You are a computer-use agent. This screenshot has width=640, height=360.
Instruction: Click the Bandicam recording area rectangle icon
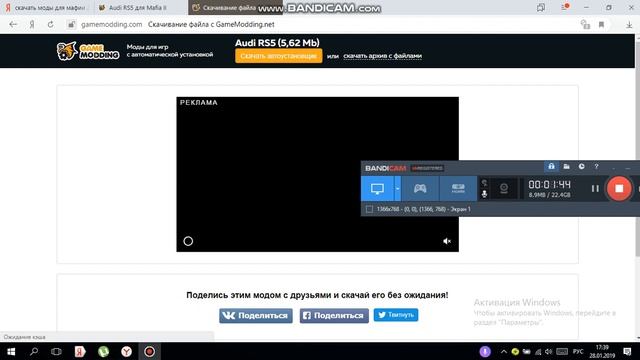pyautogui.click(x=369, y=209)
